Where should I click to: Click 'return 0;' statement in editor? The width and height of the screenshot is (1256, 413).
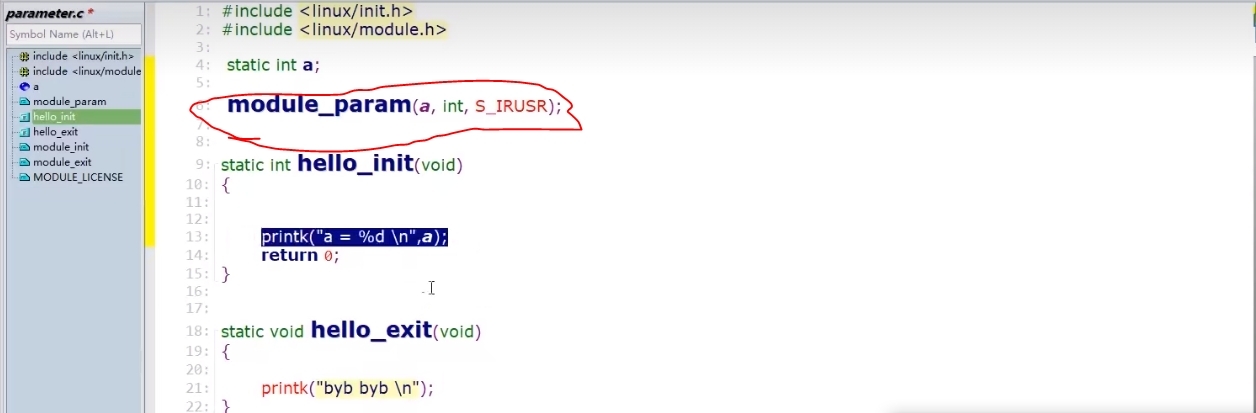tap(301, 255)
